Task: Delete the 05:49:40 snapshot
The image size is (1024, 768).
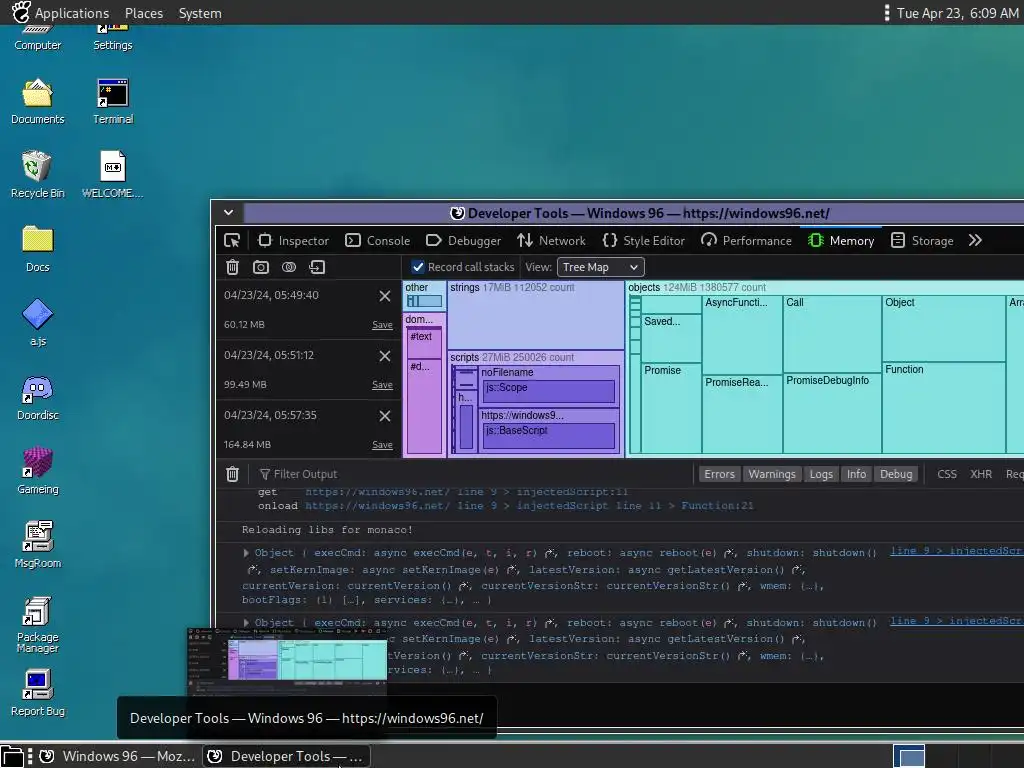Action: tap(385, 296)
